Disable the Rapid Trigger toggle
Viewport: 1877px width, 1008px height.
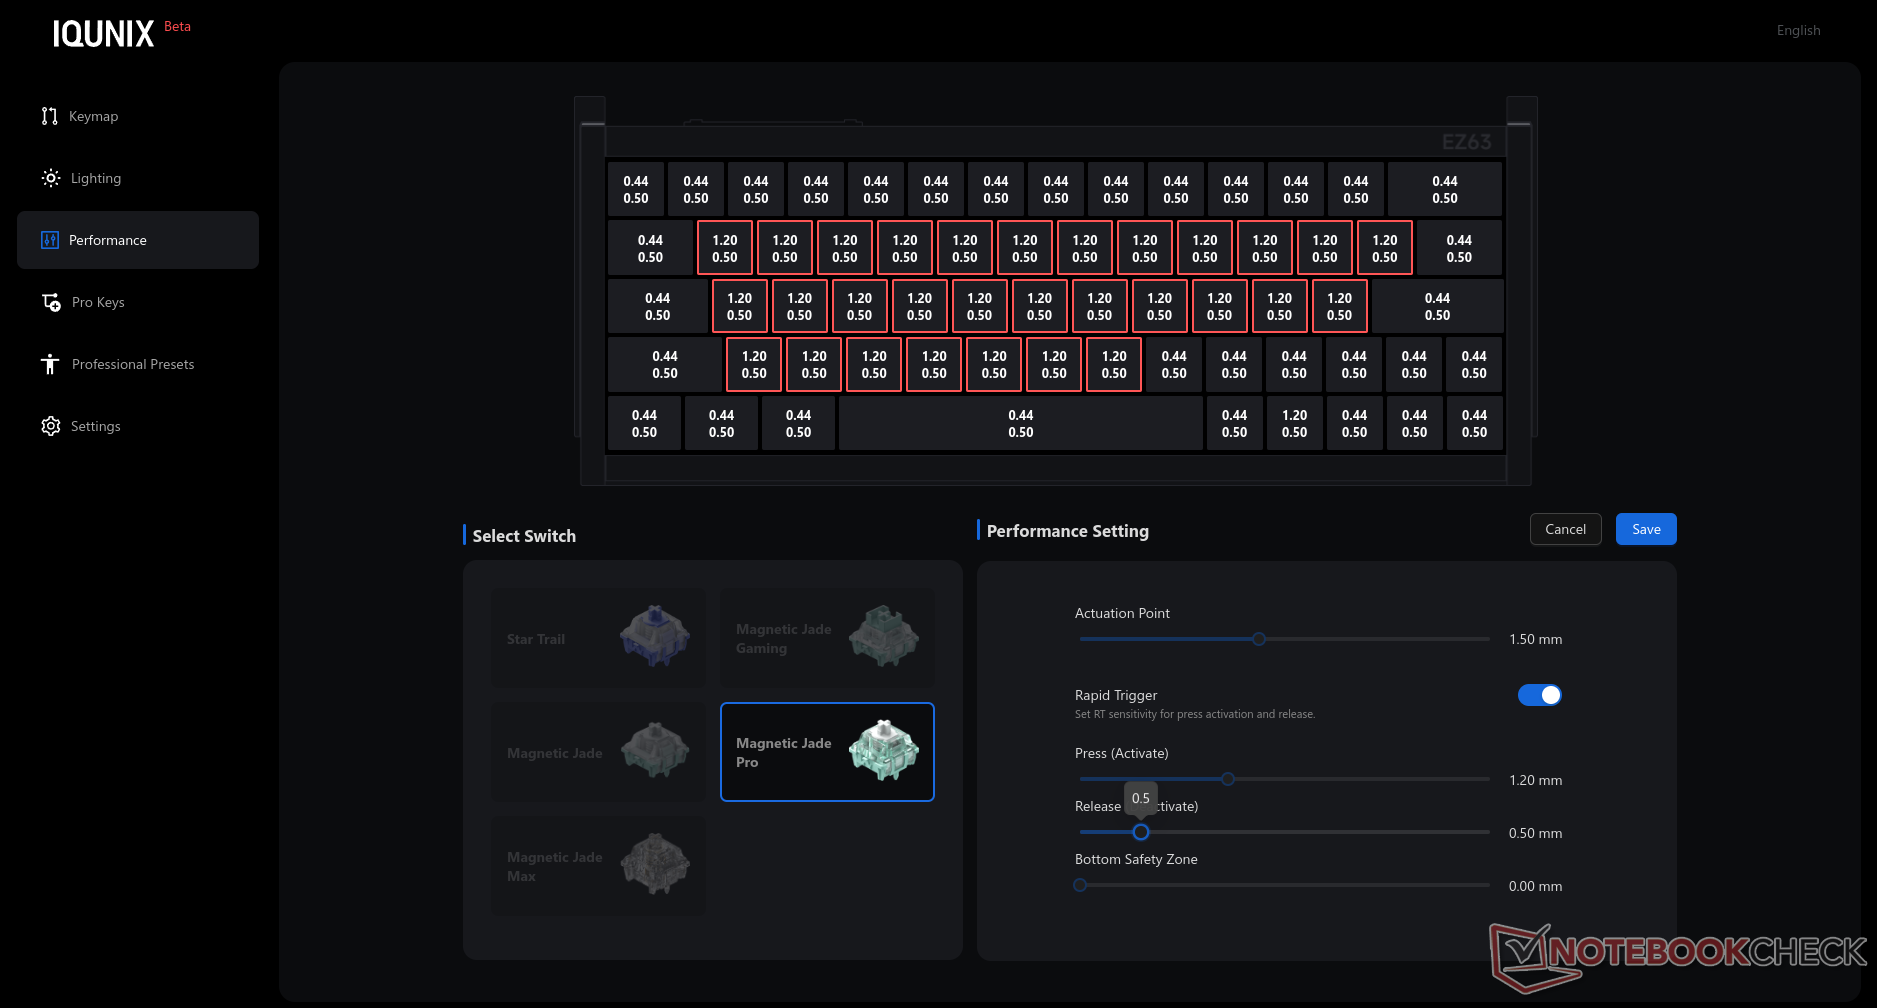tap(1540, 695)
